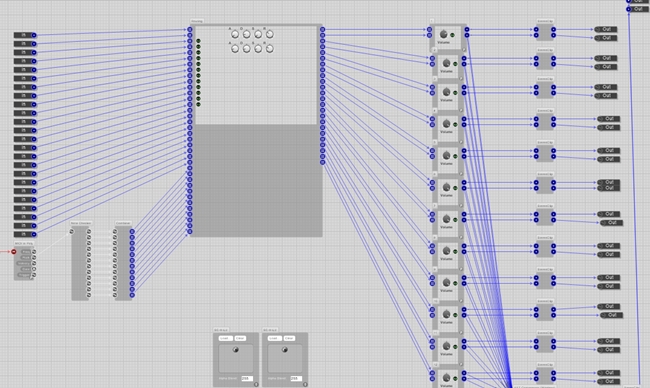
Task: Click Clear on the left XY pad panel
Action: (x=240, y=338)
